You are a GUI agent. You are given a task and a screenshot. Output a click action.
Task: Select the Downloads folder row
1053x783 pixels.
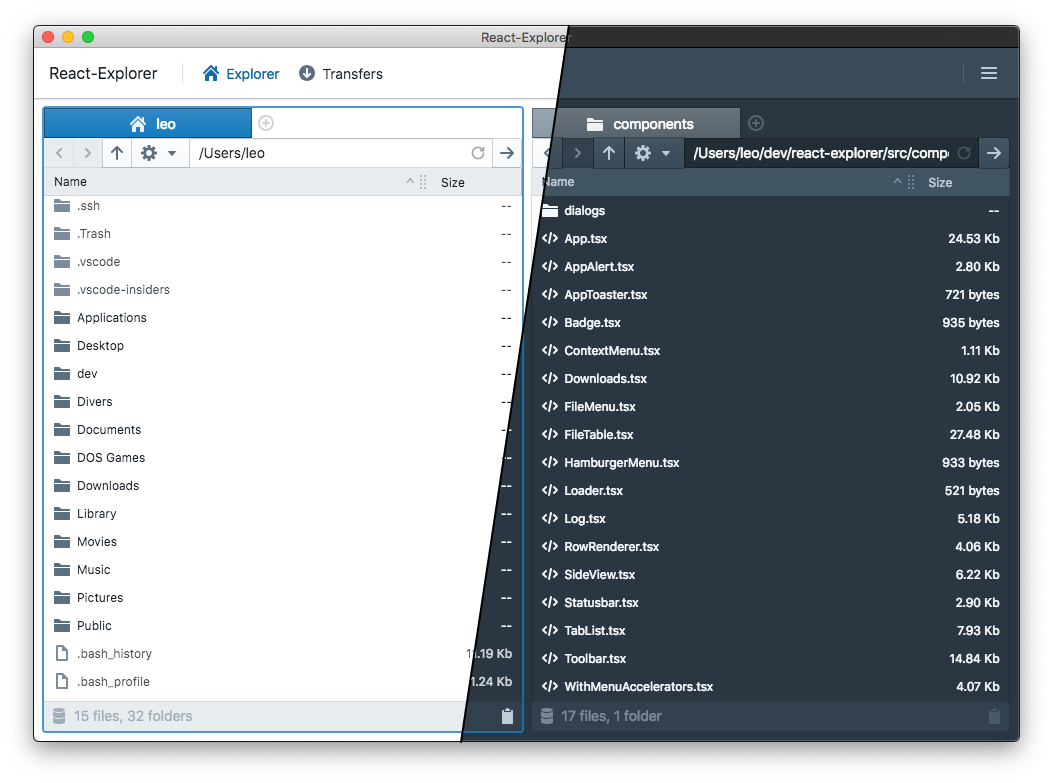pyautogui.click(x=106, y=485)
